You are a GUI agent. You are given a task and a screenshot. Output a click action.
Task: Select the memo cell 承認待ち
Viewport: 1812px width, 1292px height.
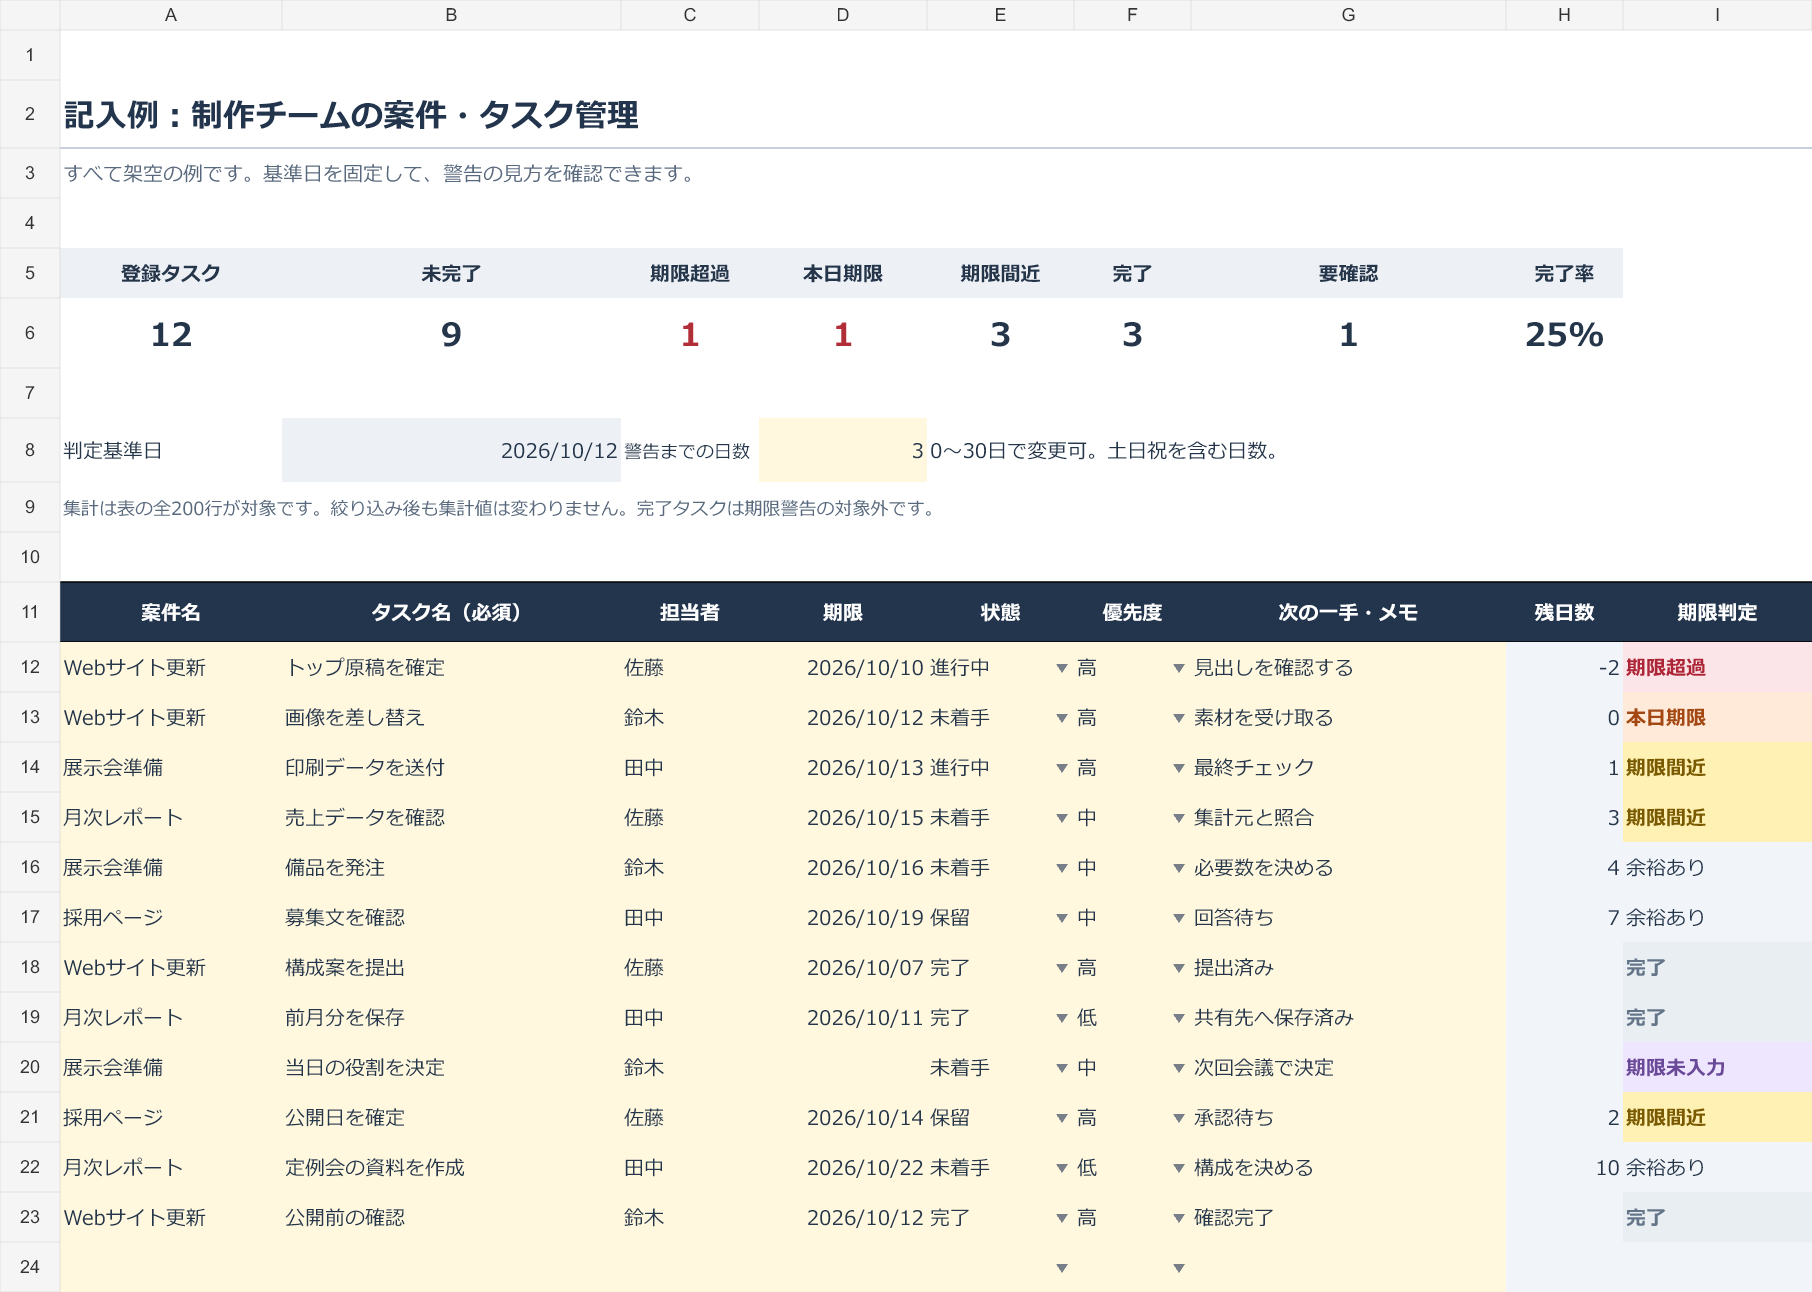coord(1348,1117)
